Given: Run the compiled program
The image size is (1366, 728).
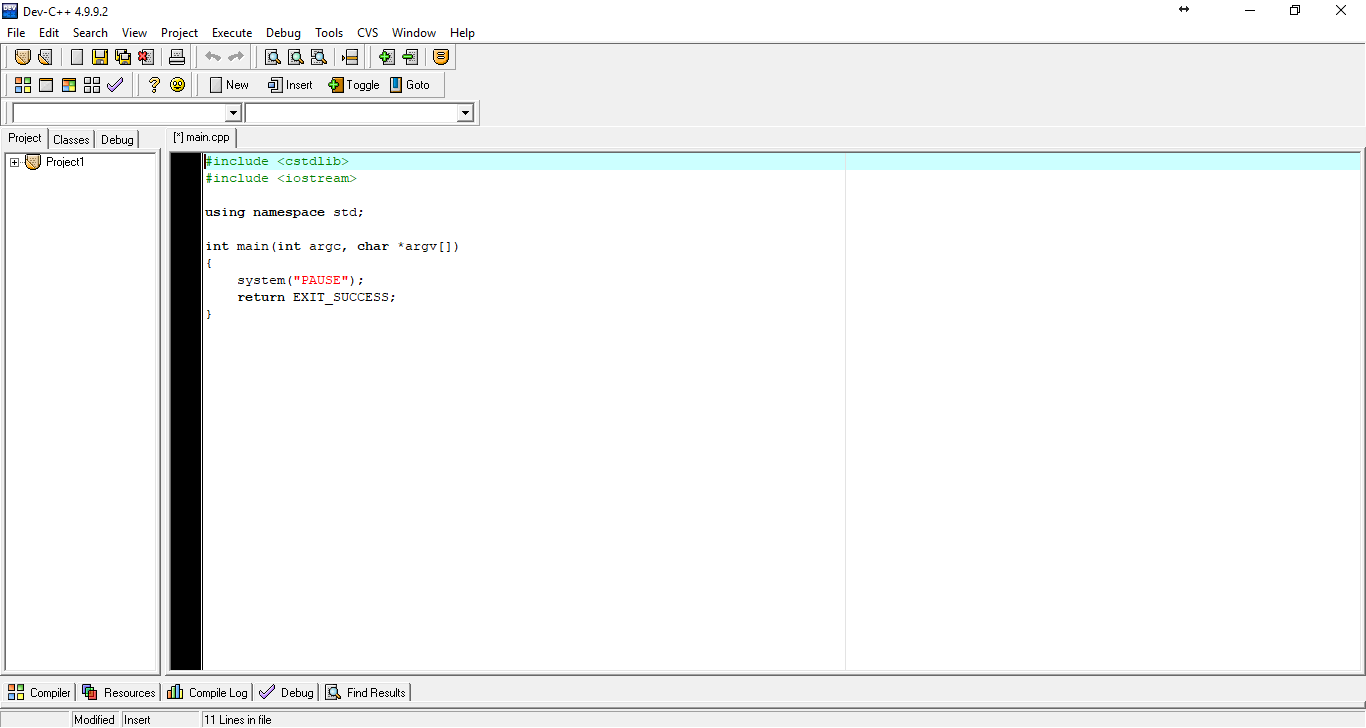Looking at the screenshot, I should (46, 84).
